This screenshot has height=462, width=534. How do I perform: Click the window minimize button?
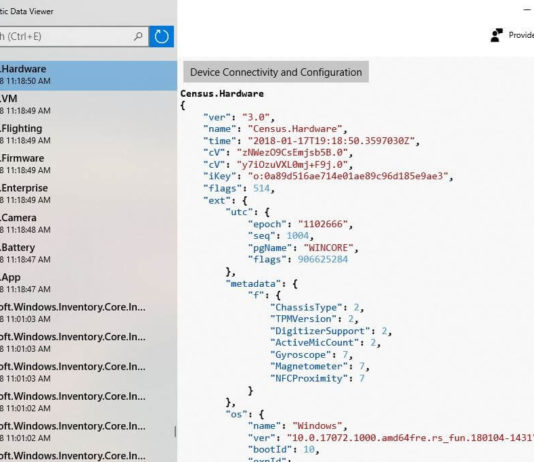(x=527, y=10)
